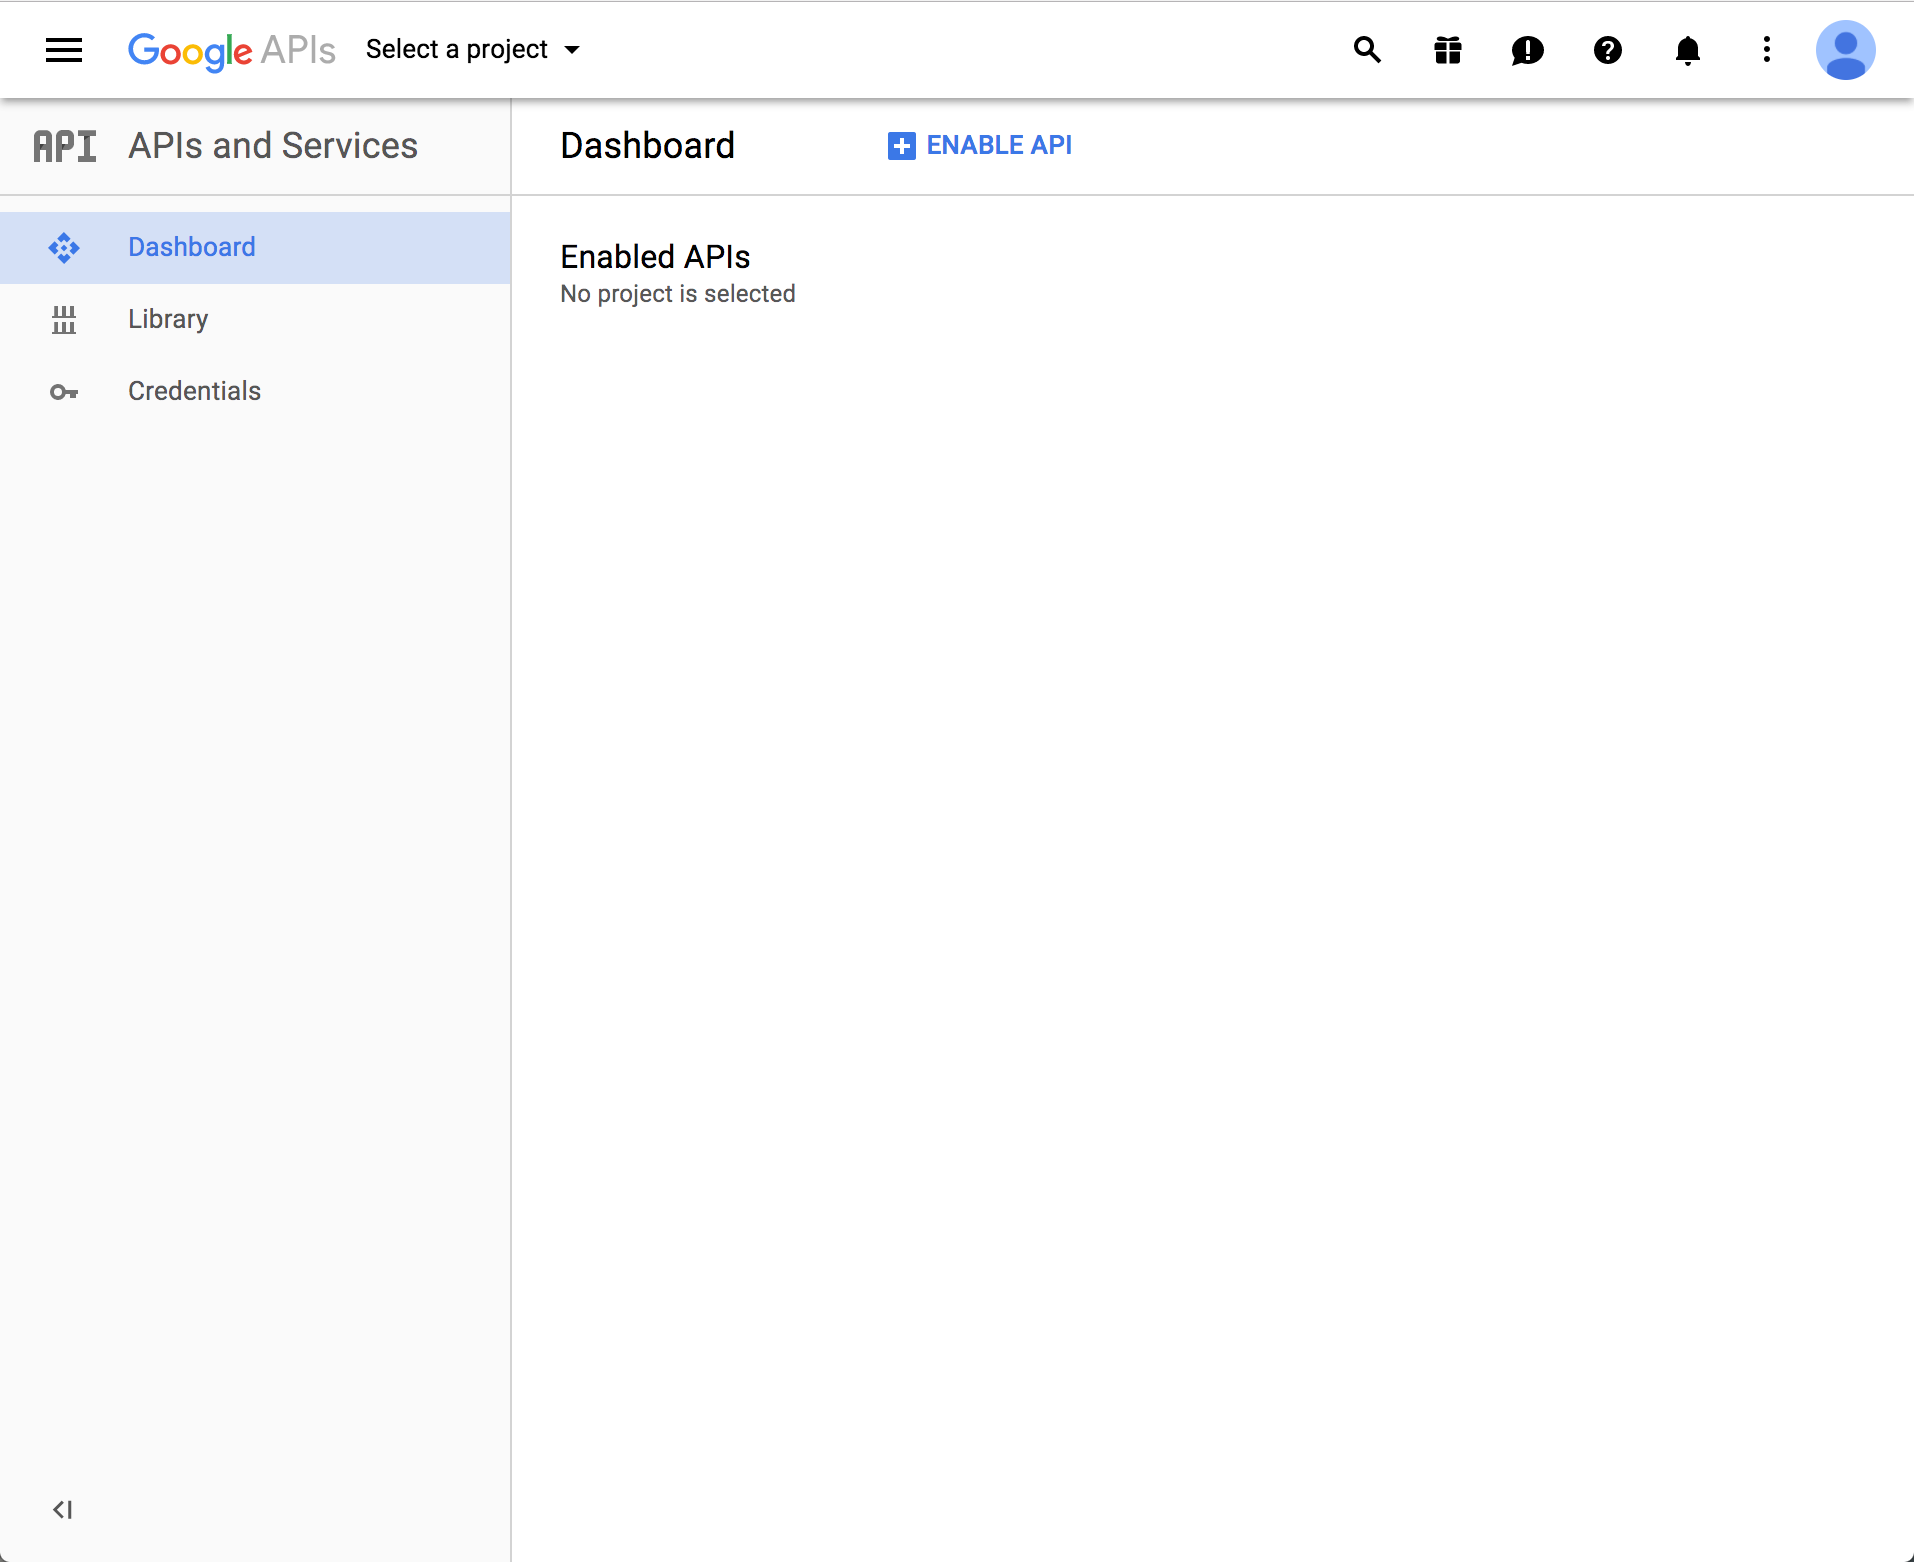This screenshot has height=1562, width=1914.
Task: Open the hamburger navigation menu
Action: coord(64,50)
